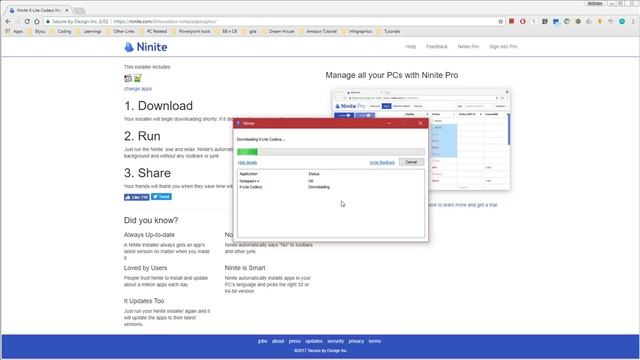The width and height of the screenshot is (640, 360).
Task: Click the Facebook Like button
Action: (x=137, y=197)
